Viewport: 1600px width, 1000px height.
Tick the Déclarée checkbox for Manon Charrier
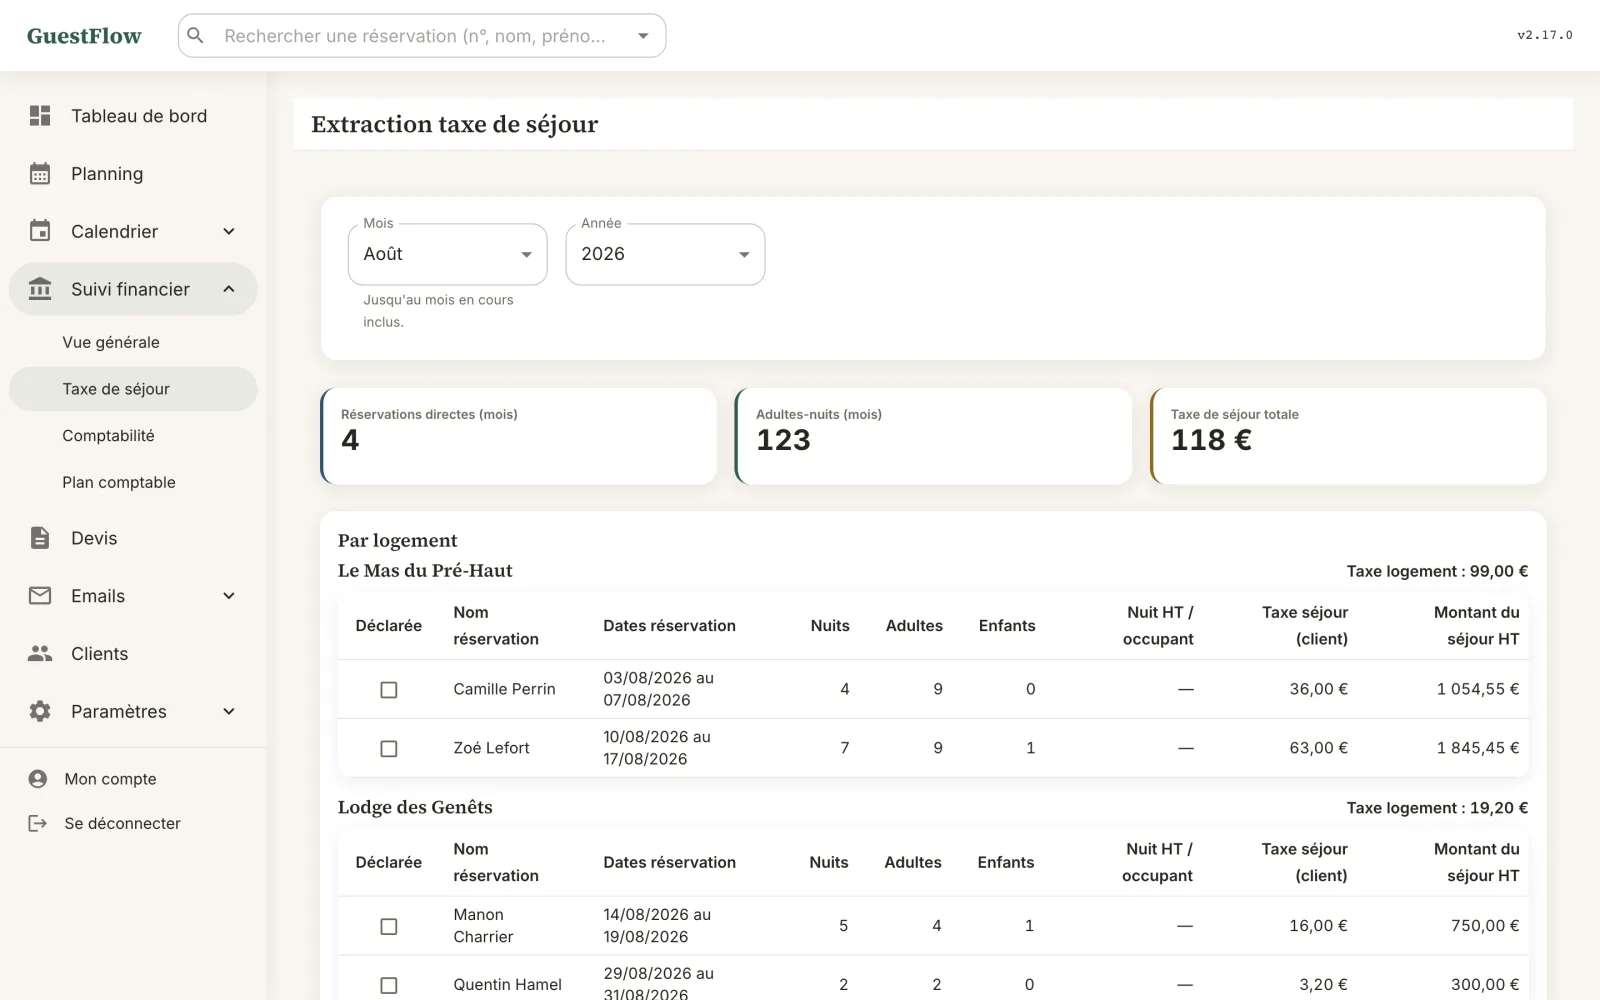(x=389, y=927)
